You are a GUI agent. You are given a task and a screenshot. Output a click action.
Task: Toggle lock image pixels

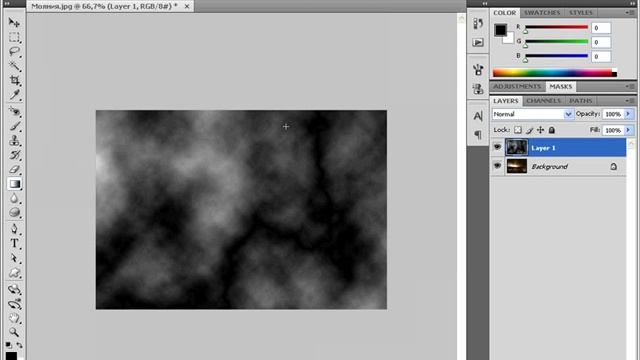click(529, 130)
